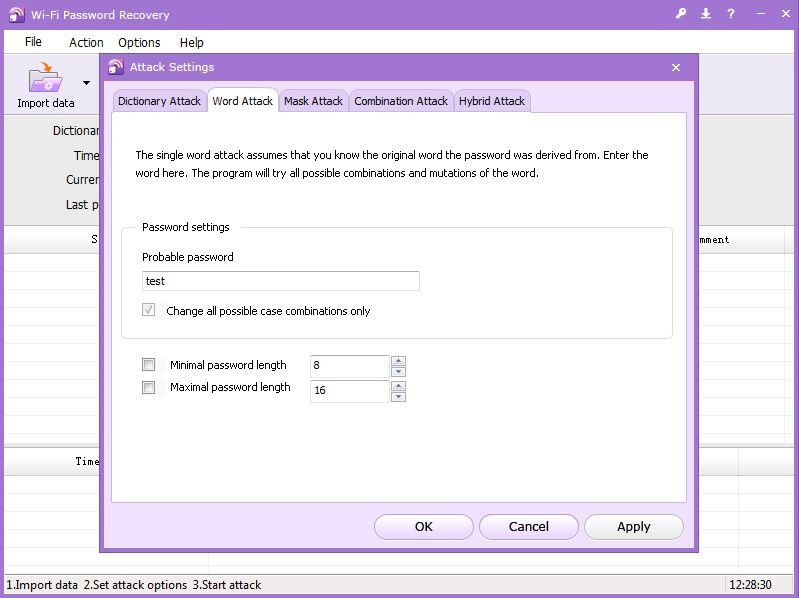Minimize the Wi-Fi Password Recovery window
799x598 pixels.
[x=761, y=14]
